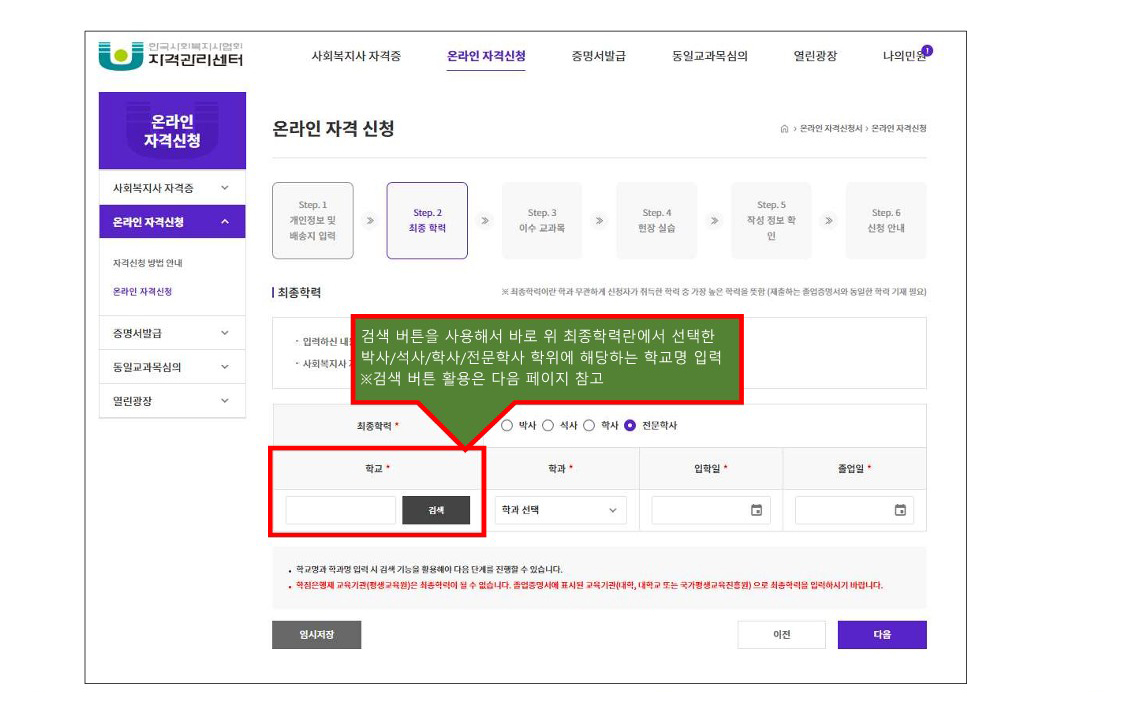Expand 증명서발급 in the sidebar

172,333
